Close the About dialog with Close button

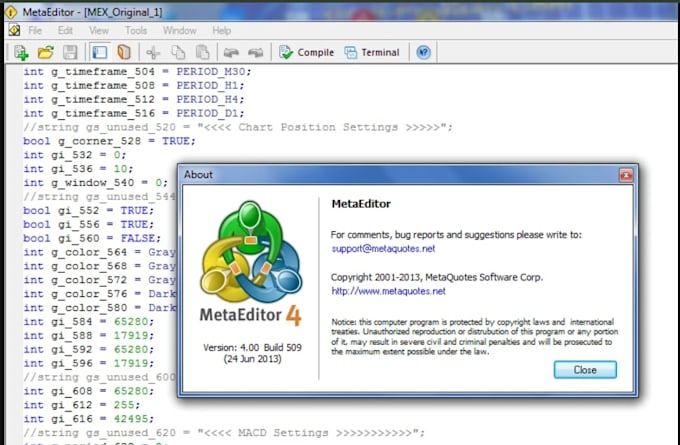(x=585, y=370)
